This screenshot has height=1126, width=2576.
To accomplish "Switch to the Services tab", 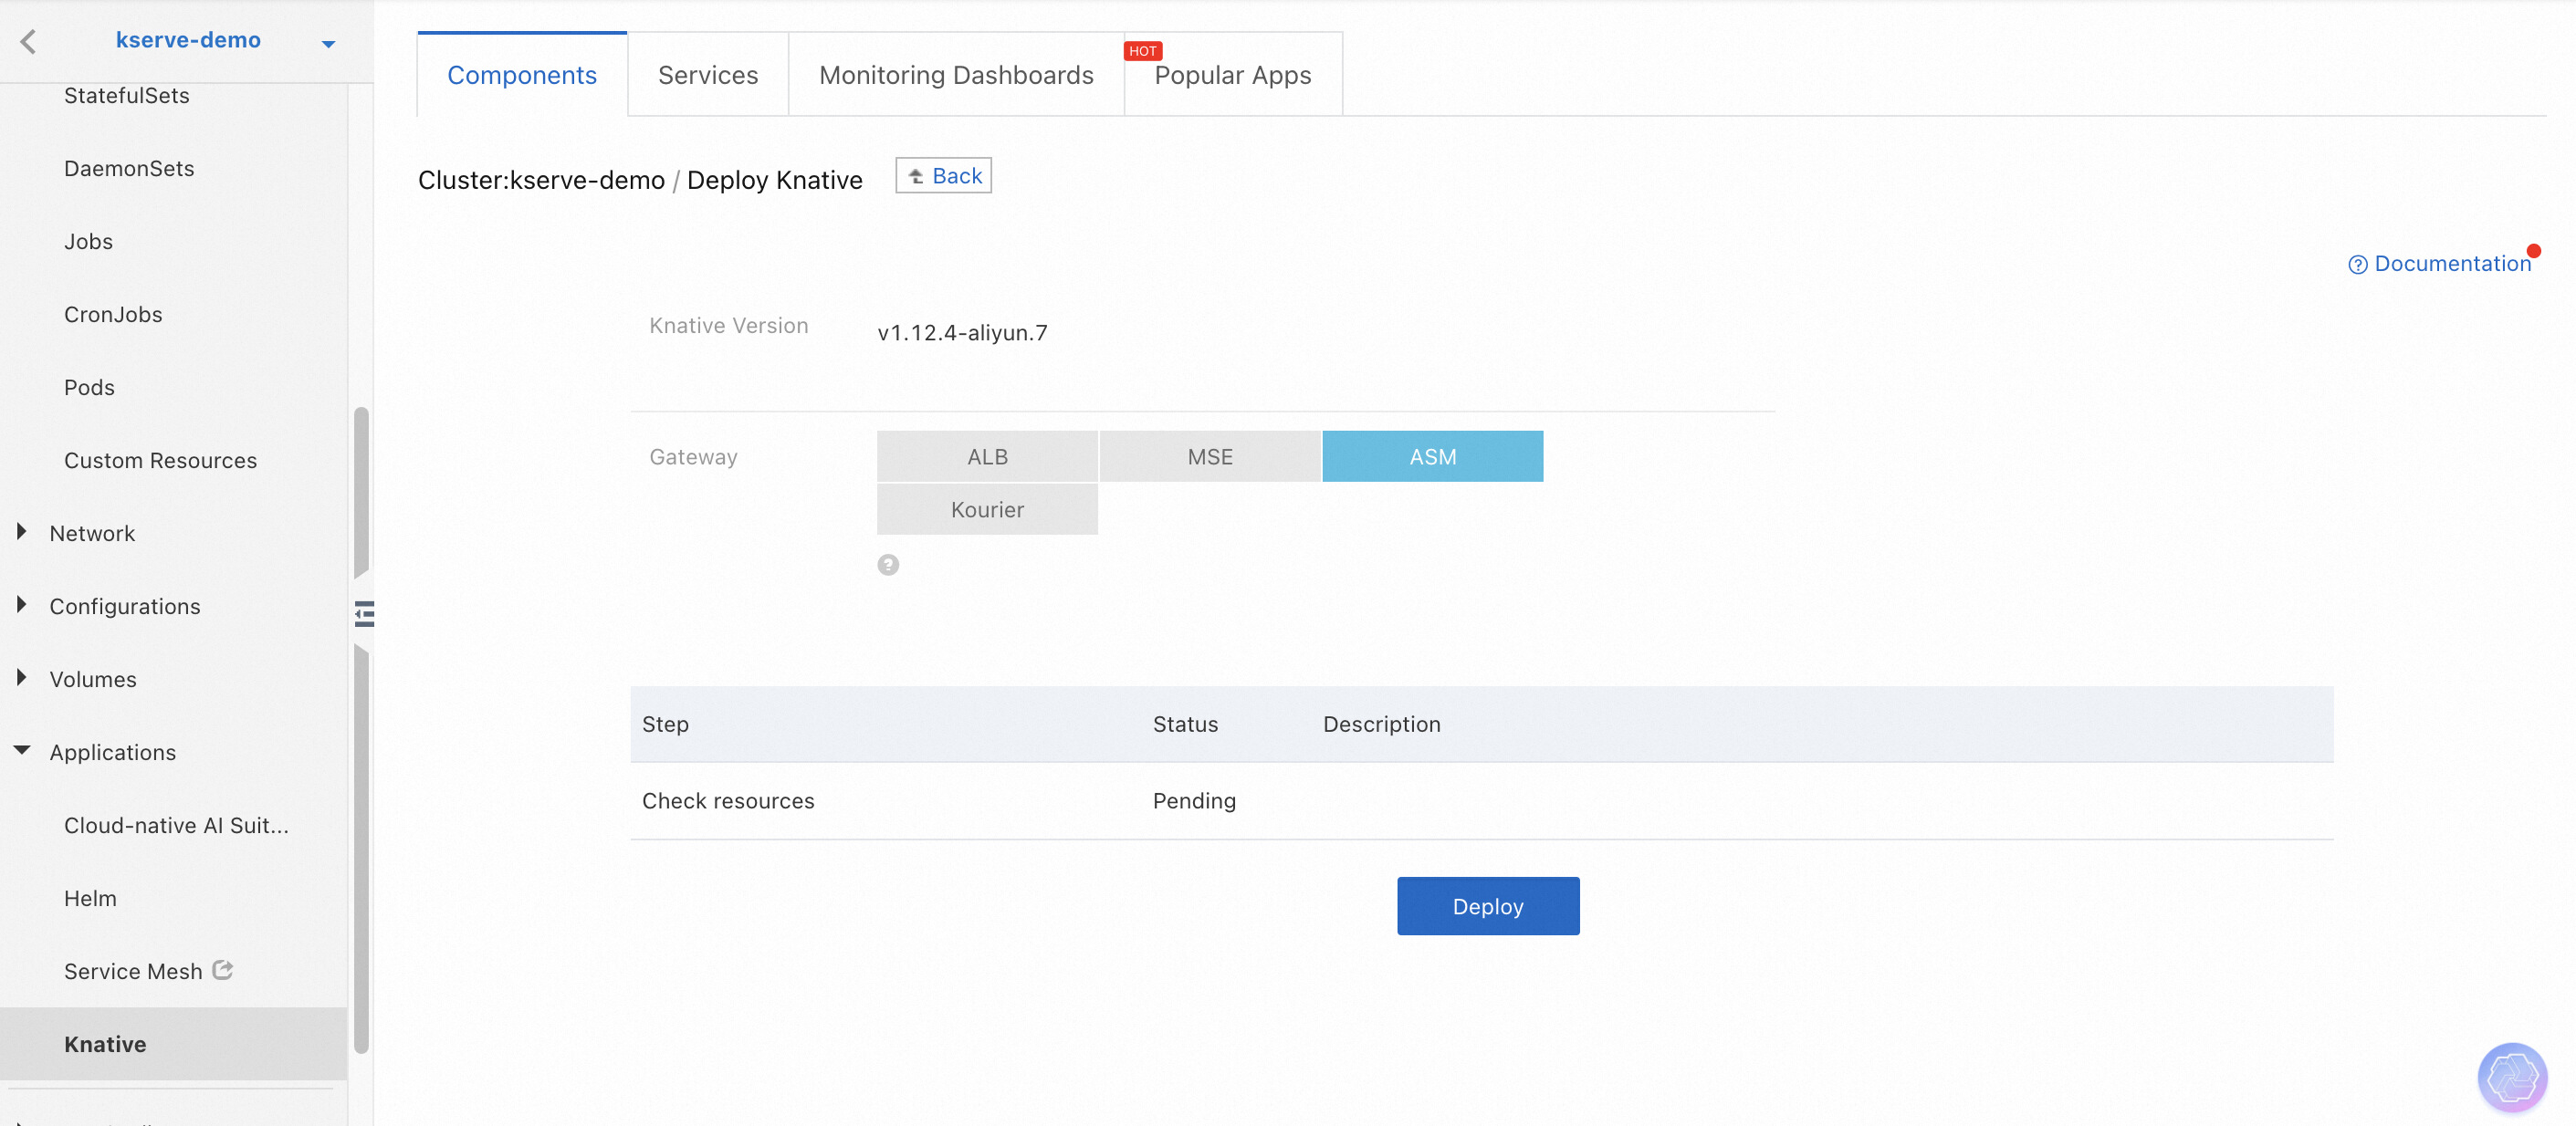I will (708, 75).
